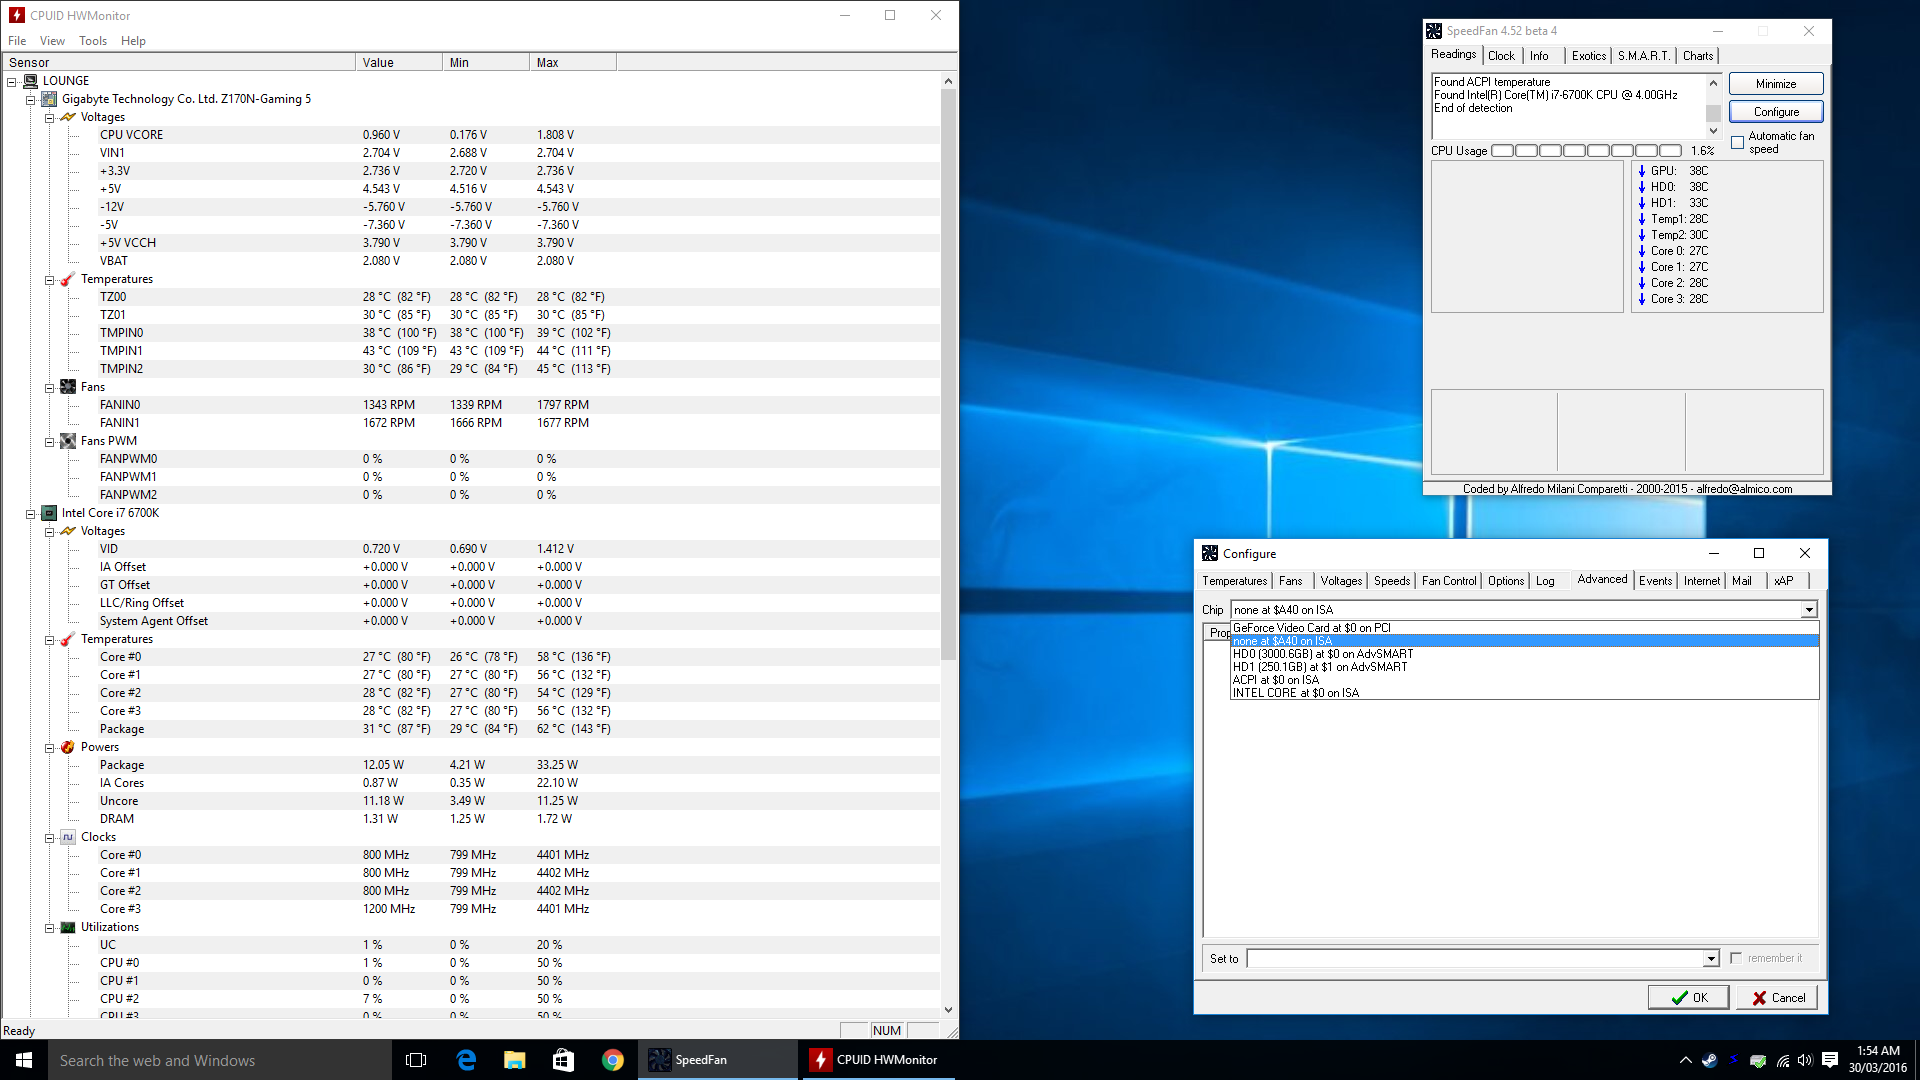Launch Microsoft Edge from taskbar
1920x1080 pixels.
pyautogui.click(x=466, y=1060)
